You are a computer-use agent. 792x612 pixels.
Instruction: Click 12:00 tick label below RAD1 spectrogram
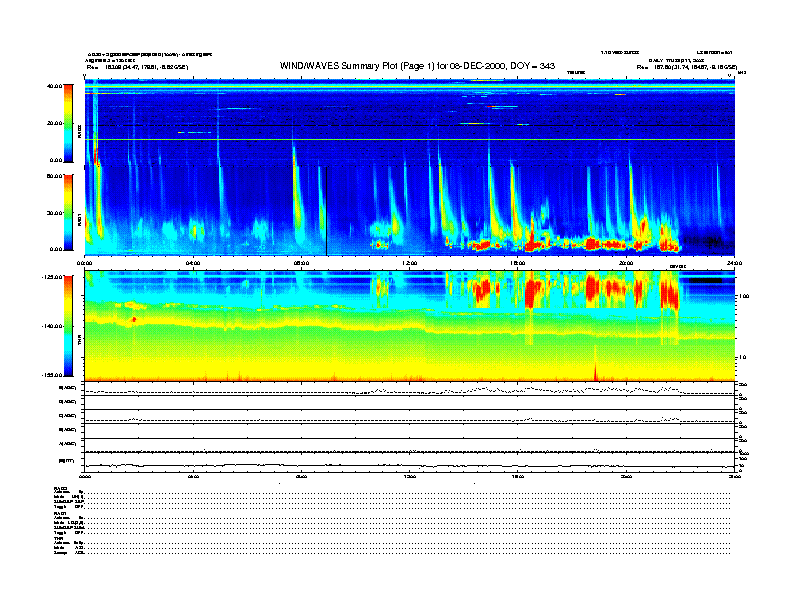coord(410,263)
